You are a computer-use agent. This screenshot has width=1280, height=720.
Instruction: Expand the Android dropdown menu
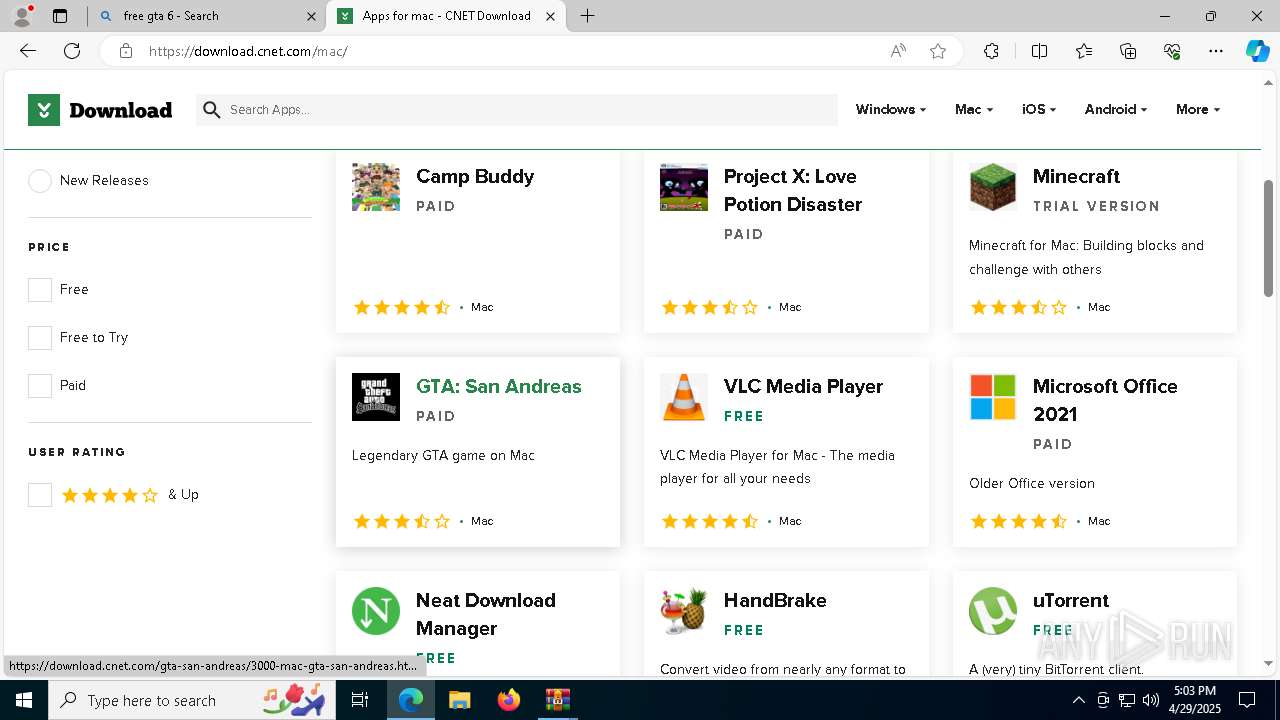(1116, 110)
